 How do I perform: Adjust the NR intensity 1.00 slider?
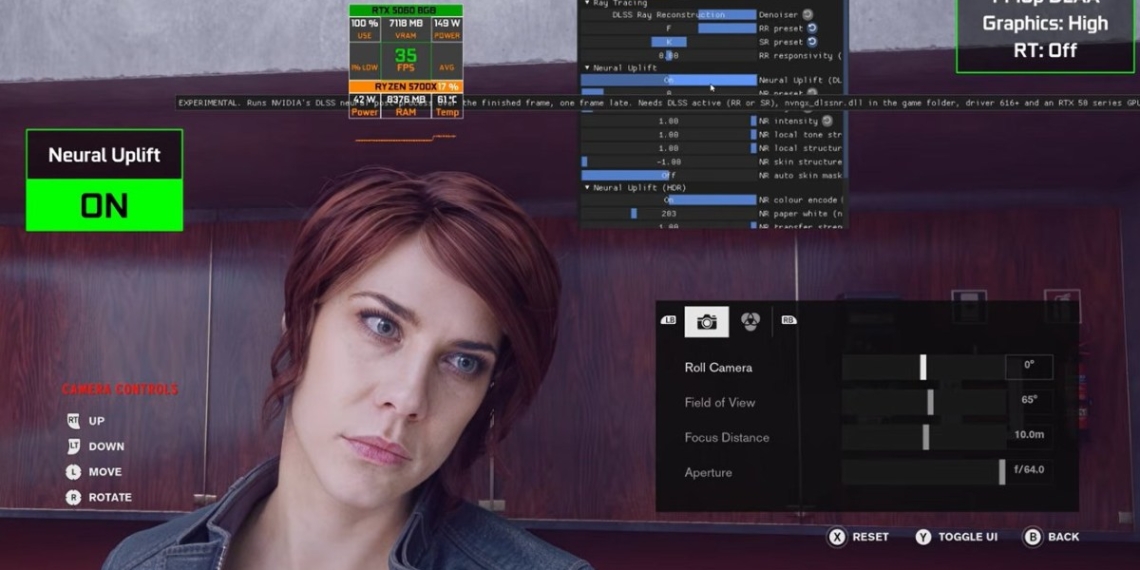pos(668,121)
